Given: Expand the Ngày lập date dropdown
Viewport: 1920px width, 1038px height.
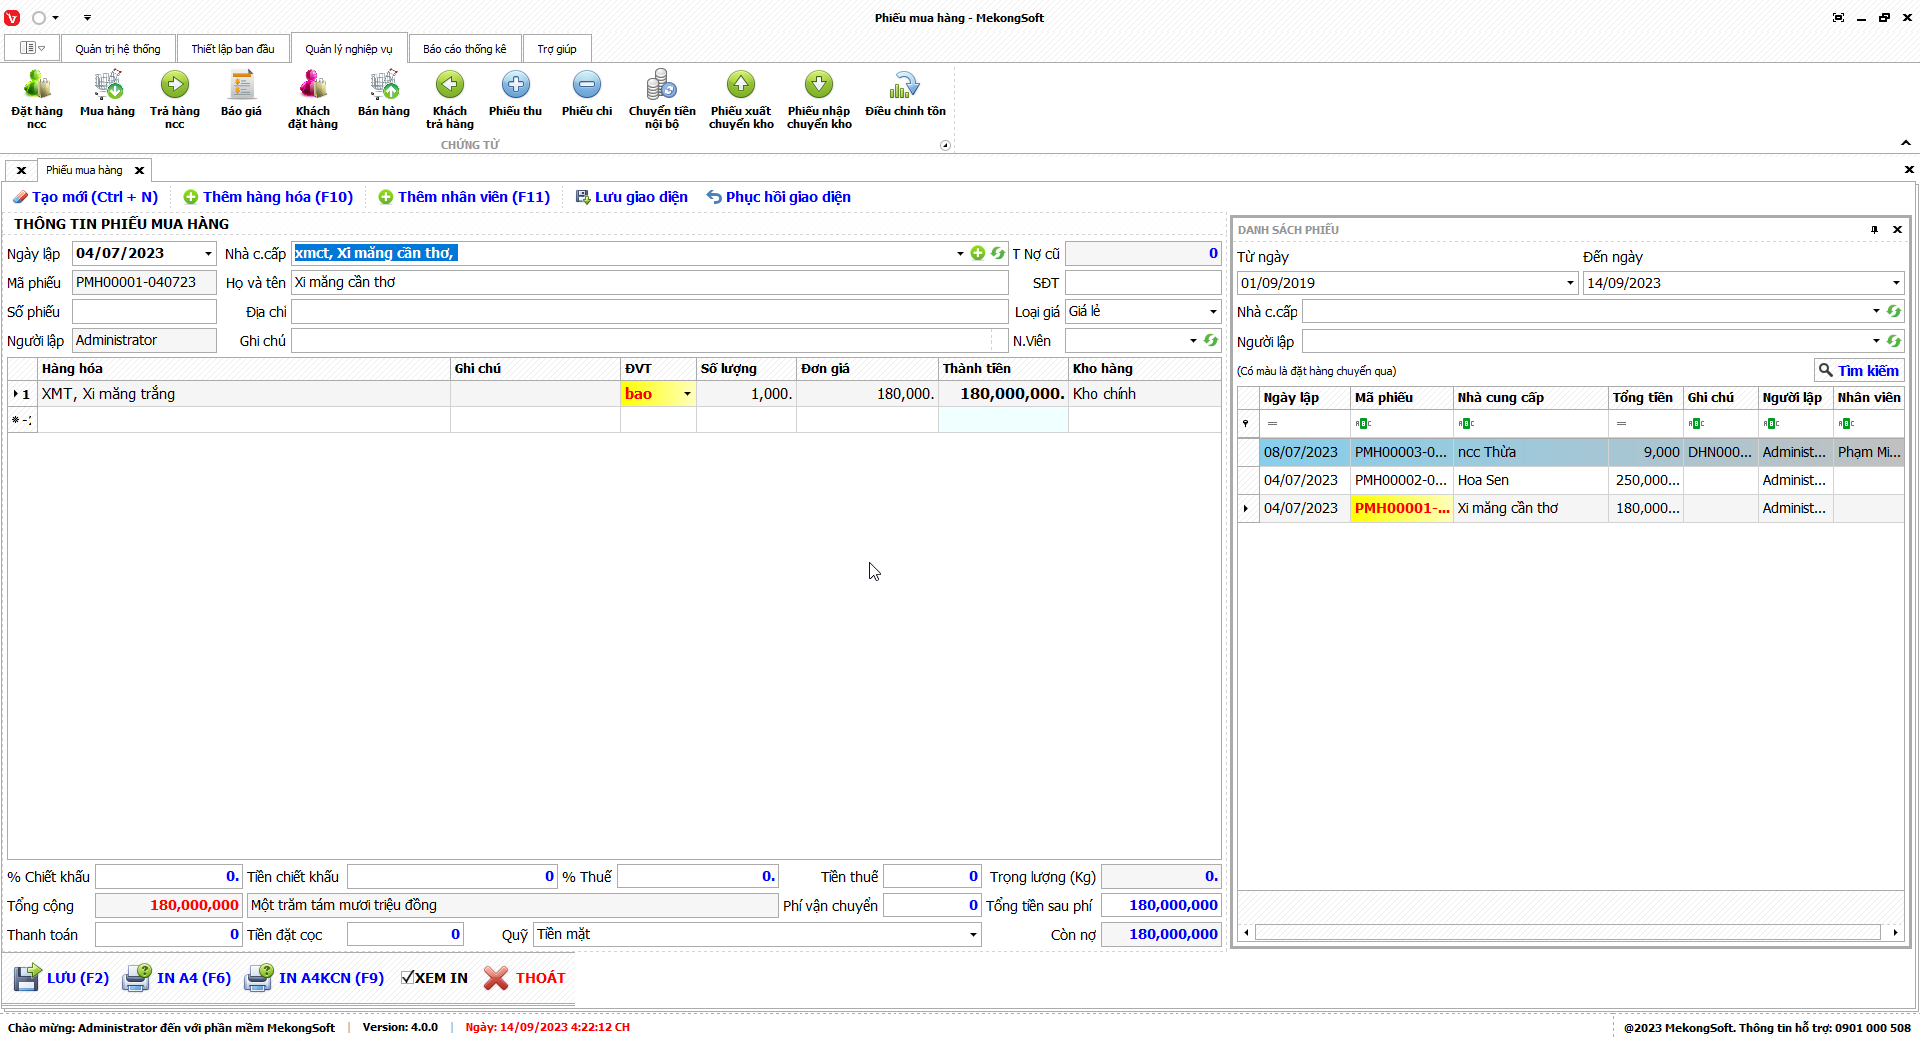Looking at the screenshot, I should point(208,254).
